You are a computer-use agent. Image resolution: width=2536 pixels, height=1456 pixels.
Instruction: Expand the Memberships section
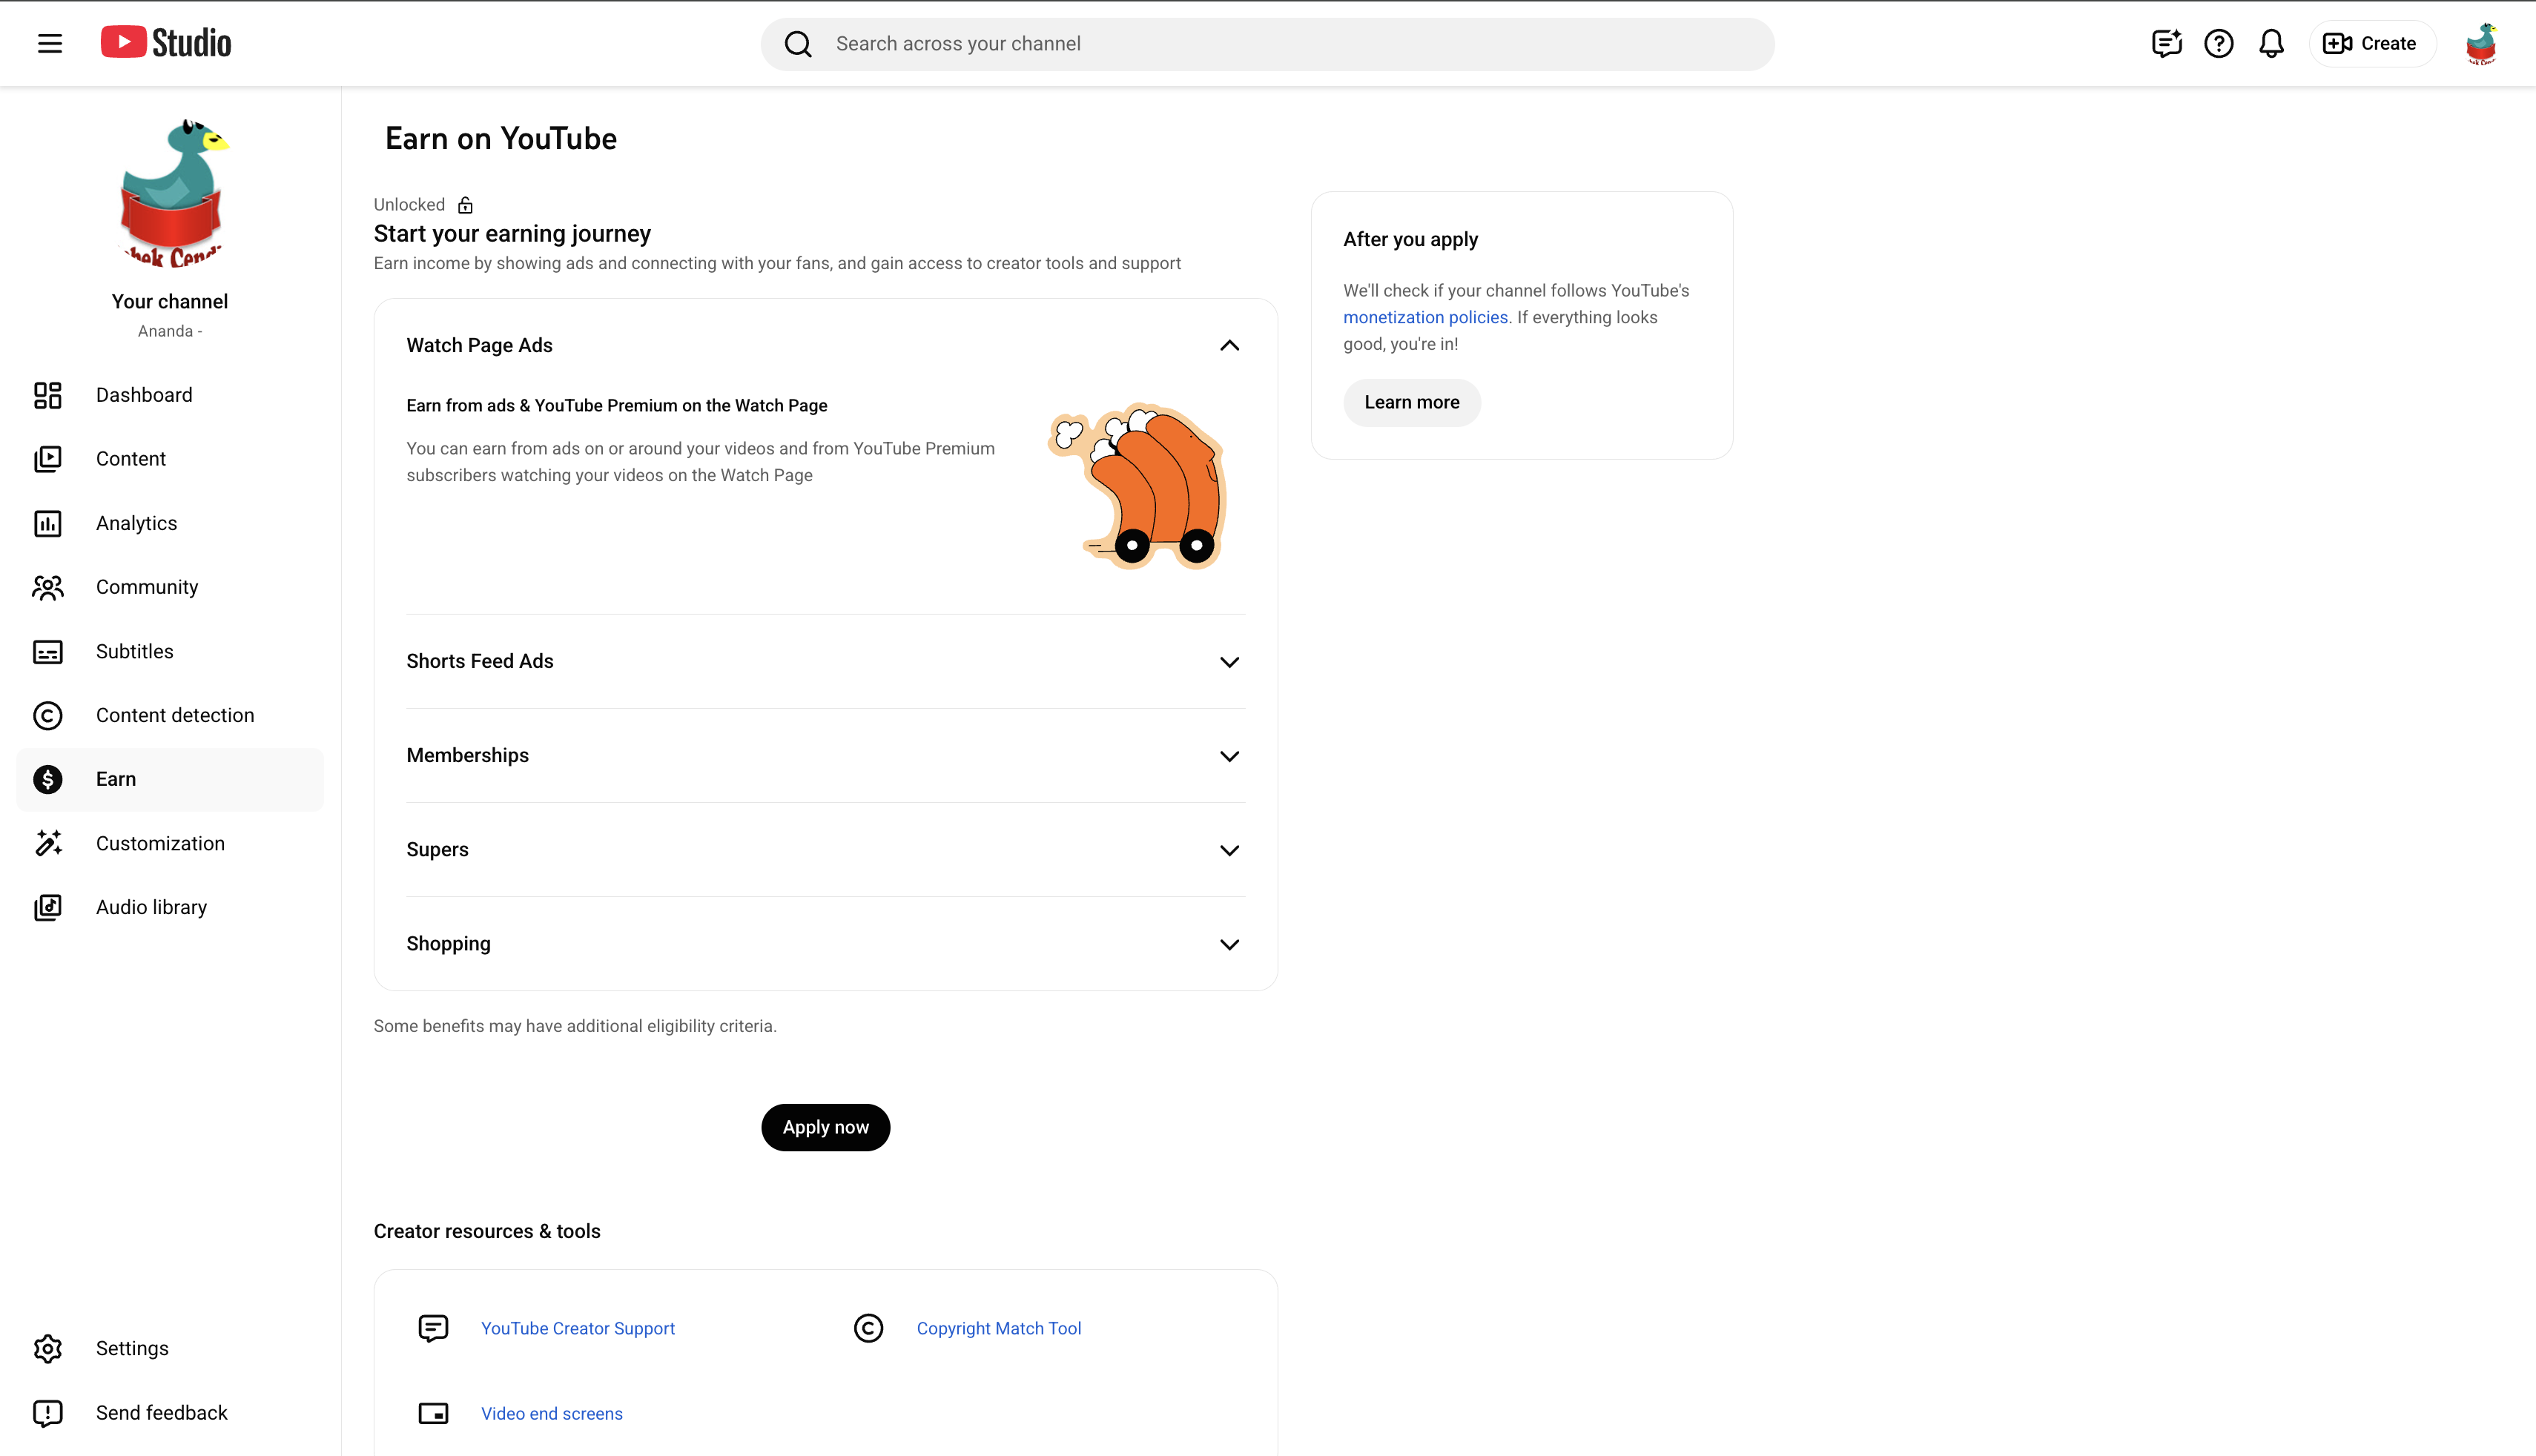(x=1230, y=756)
